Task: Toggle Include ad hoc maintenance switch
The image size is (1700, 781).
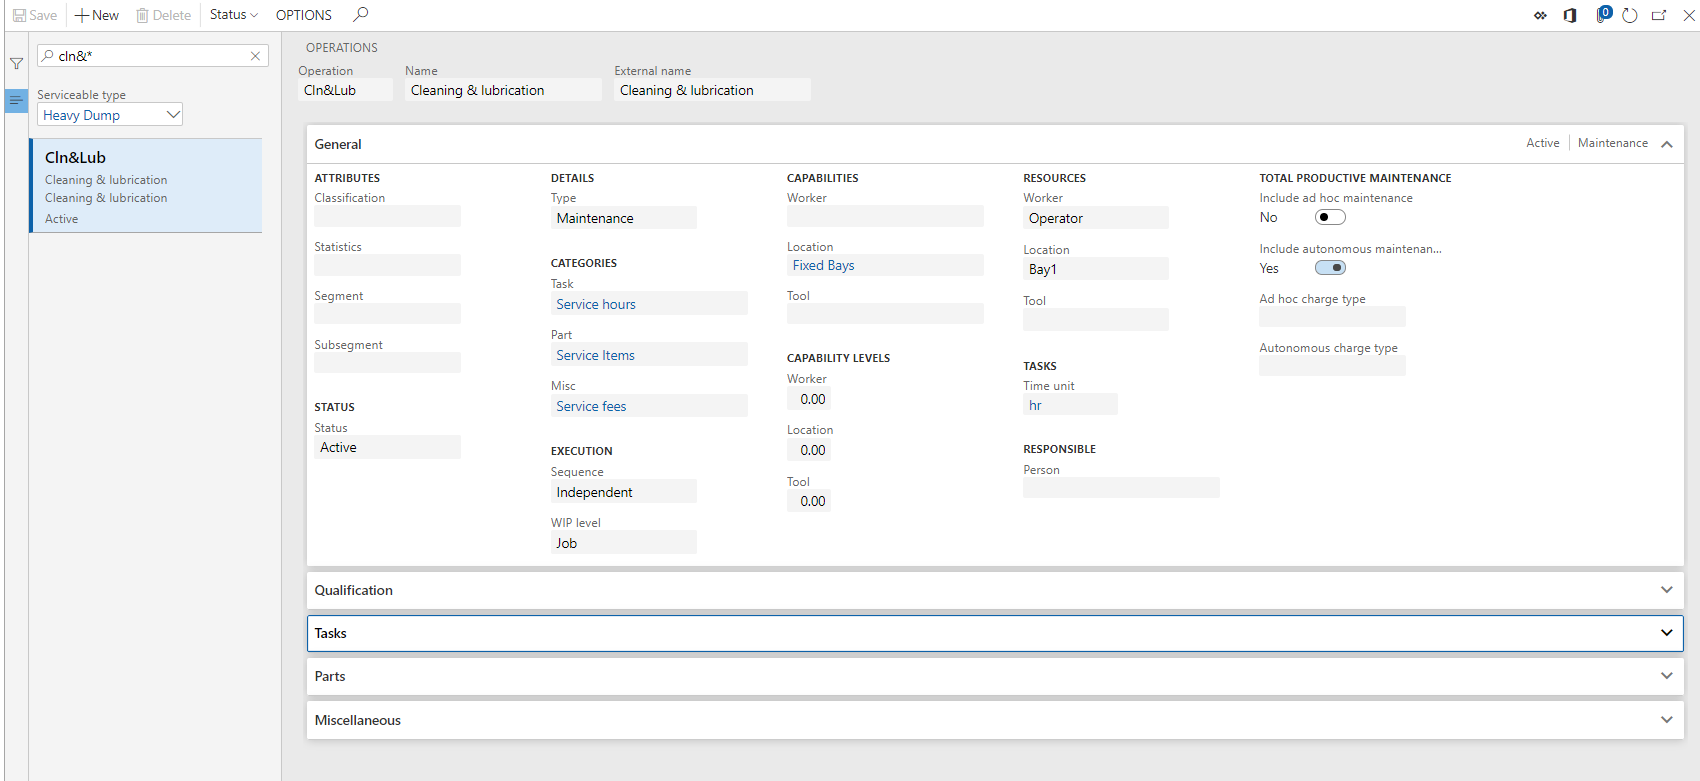Action: tap(1330, 217)
